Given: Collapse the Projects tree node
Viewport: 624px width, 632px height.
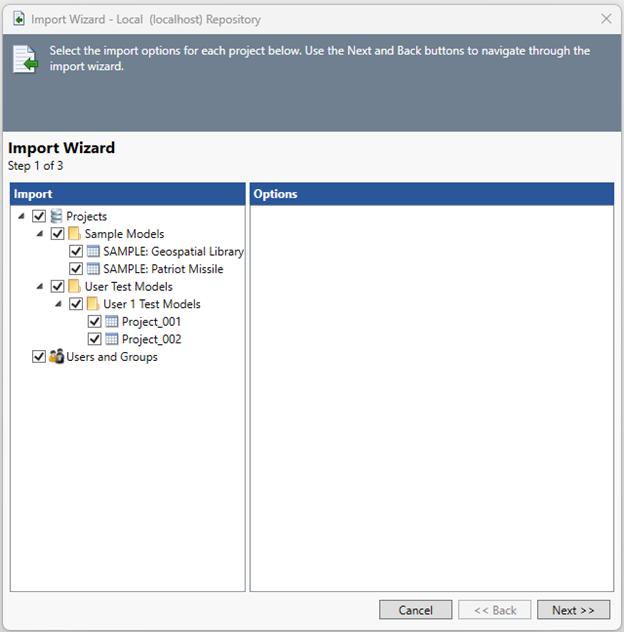Looking at the screenshot, I should pos(22,216).
